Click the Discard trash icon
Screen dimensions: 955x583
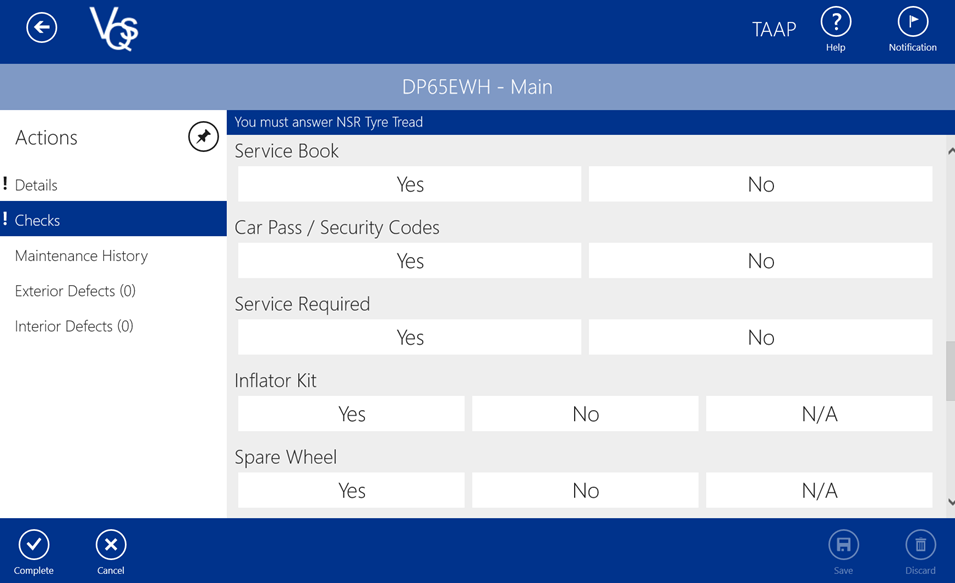pyautogui.click(x=920, y=545)
